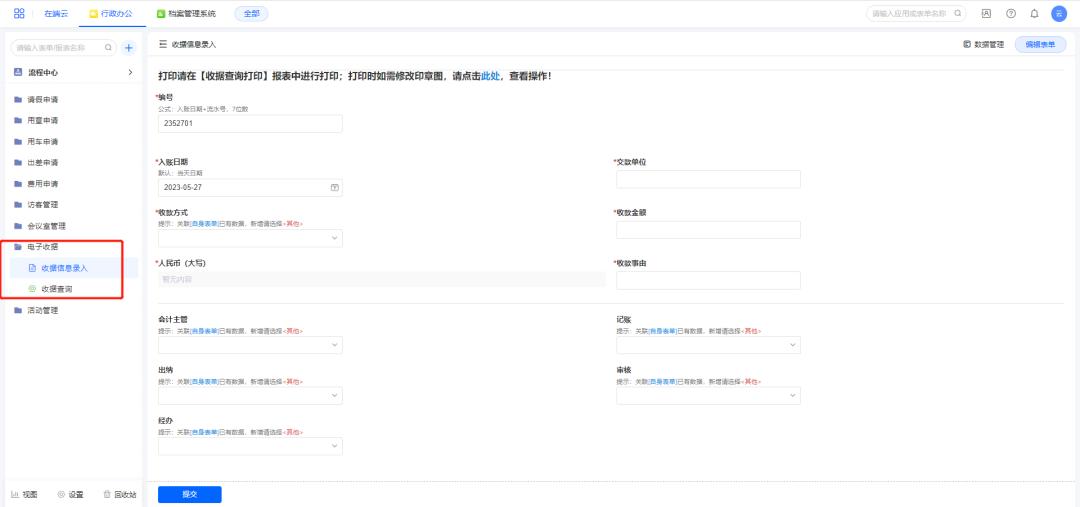Image resolution: width=1080 pixels, height=507 pixels.
Task: Click the 流程中心 icon
Action: pyautogui.click(x=18, y=72)
